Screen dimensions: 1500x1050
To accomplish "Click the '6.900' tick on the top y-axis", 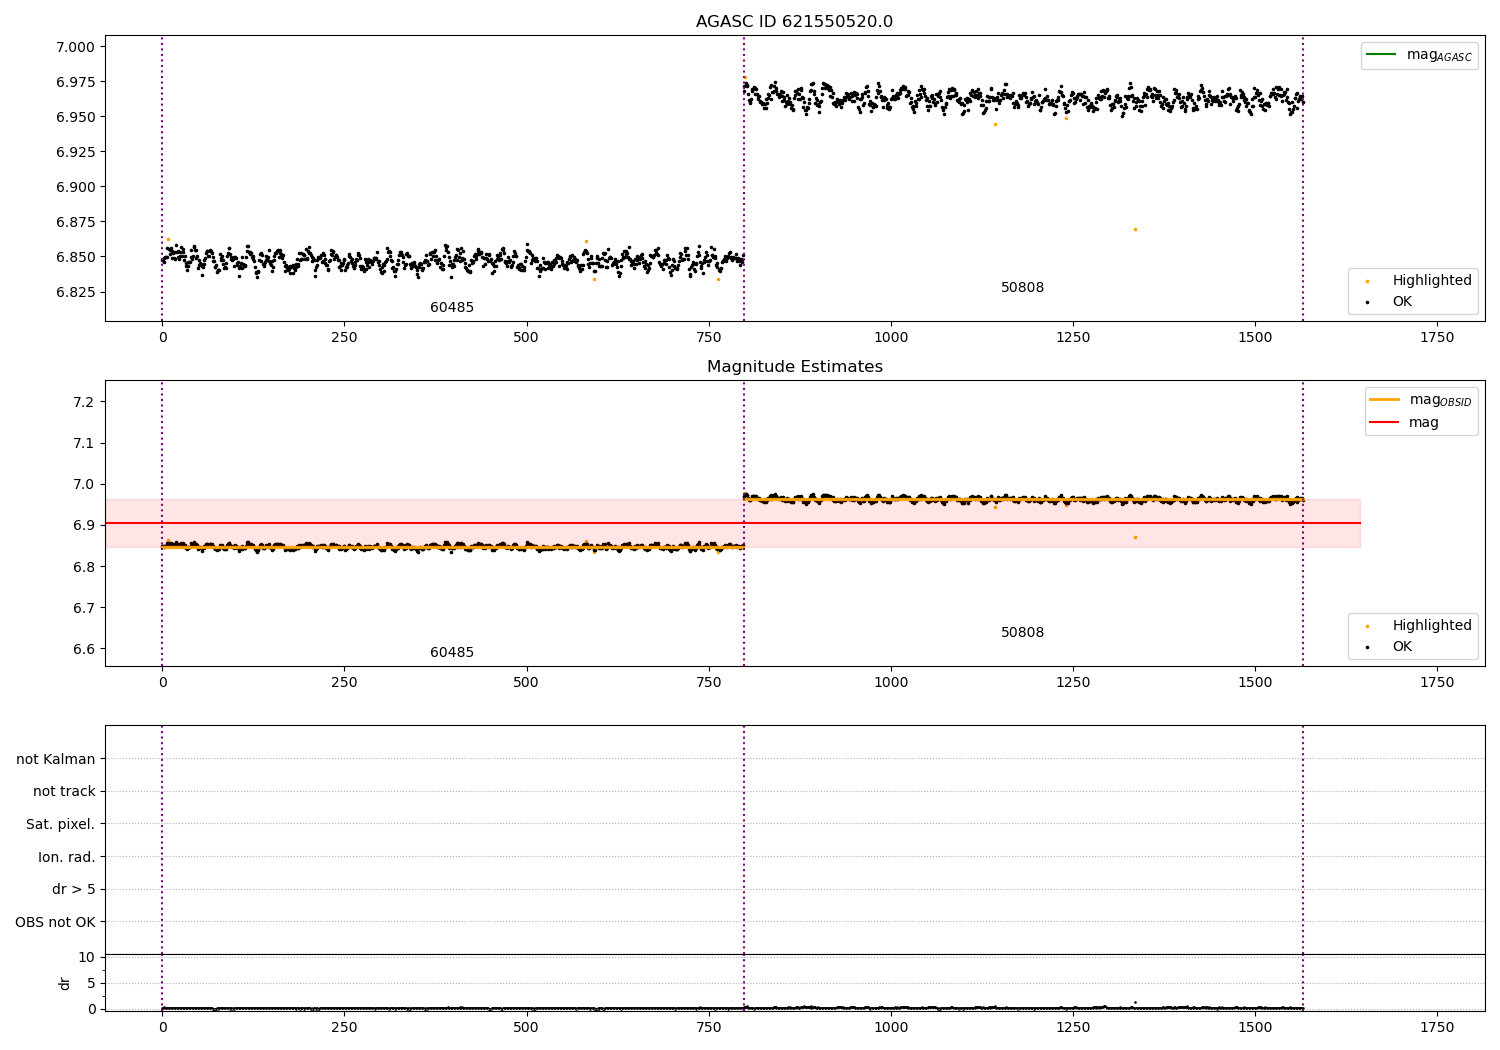I will (x=75, y=187).
